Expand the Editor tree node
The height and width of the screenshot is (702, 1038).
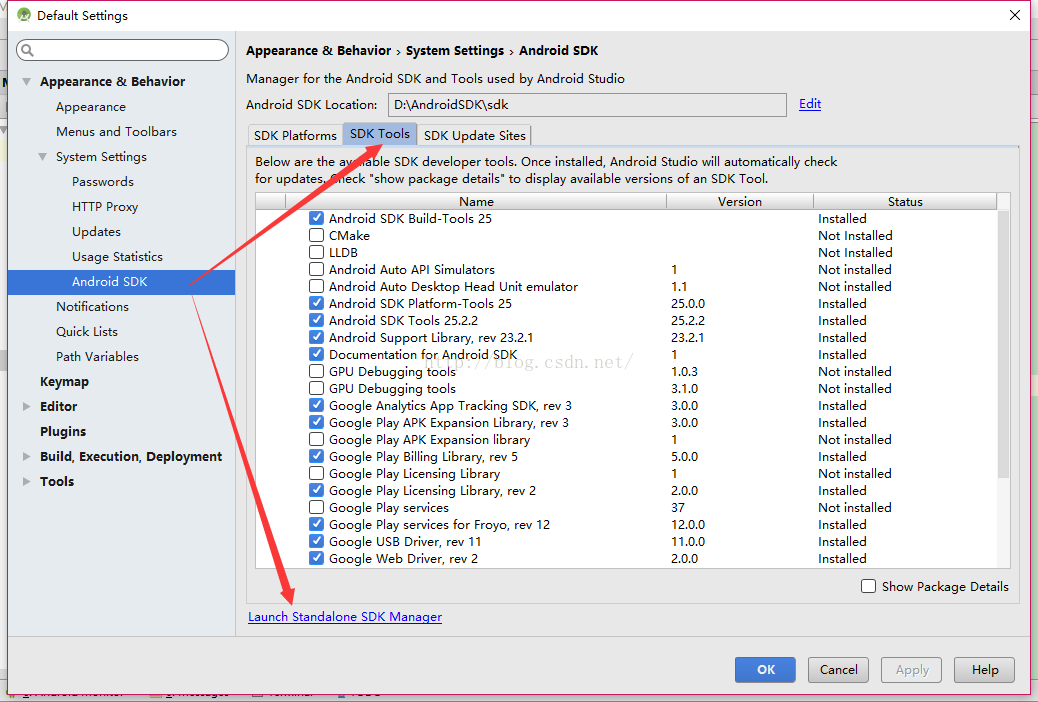26,407
